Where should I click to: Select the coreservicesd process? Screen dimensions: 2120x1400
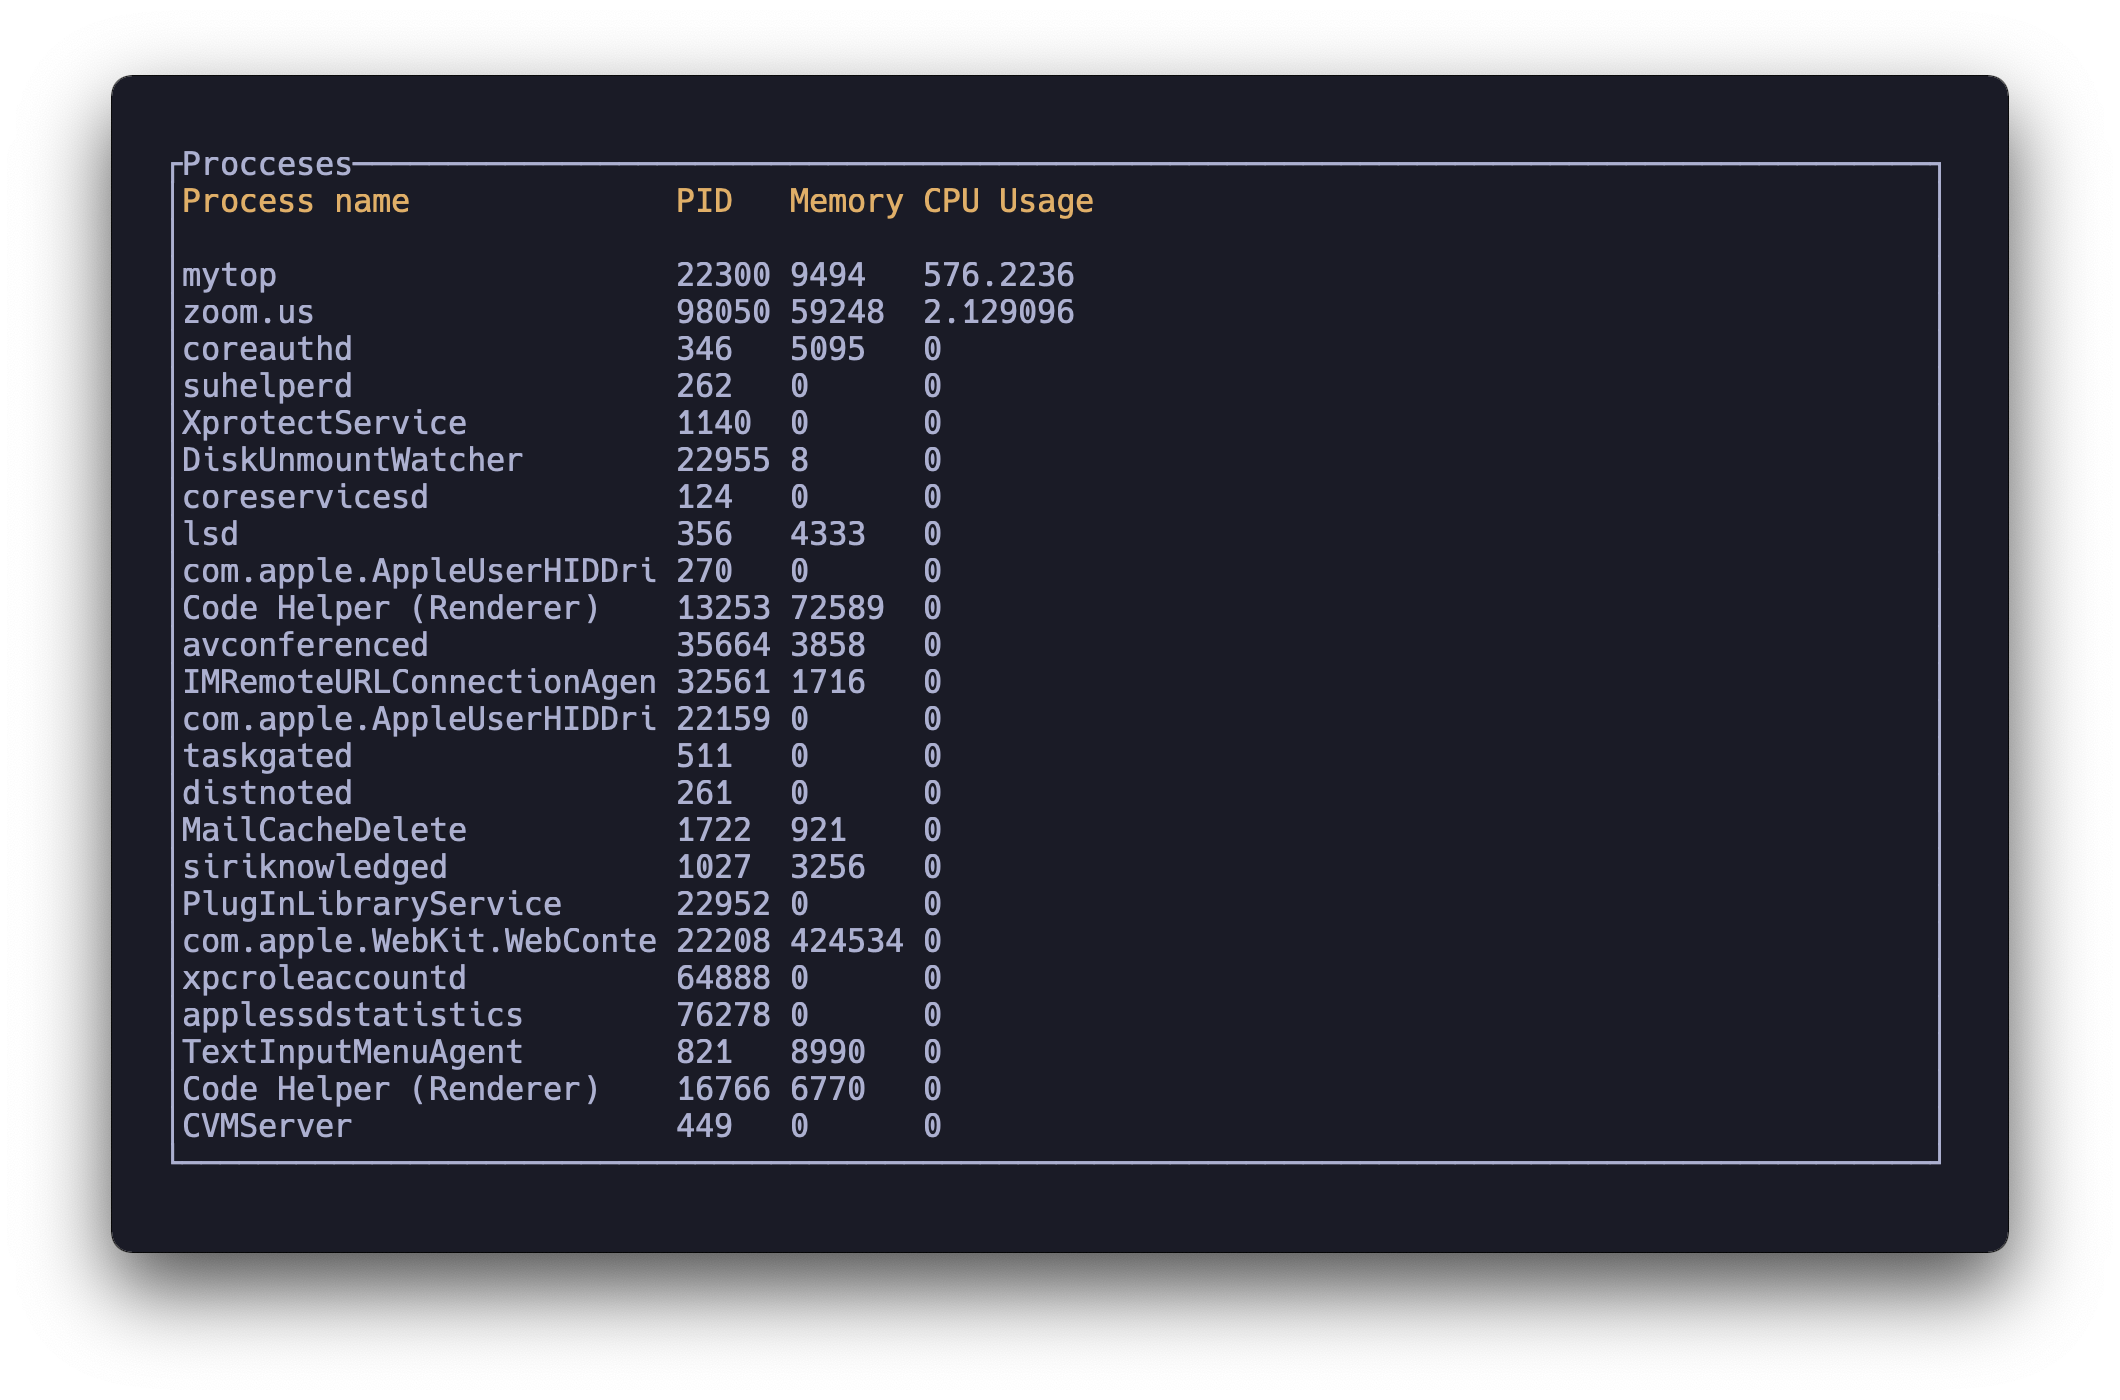pos(305,496)
